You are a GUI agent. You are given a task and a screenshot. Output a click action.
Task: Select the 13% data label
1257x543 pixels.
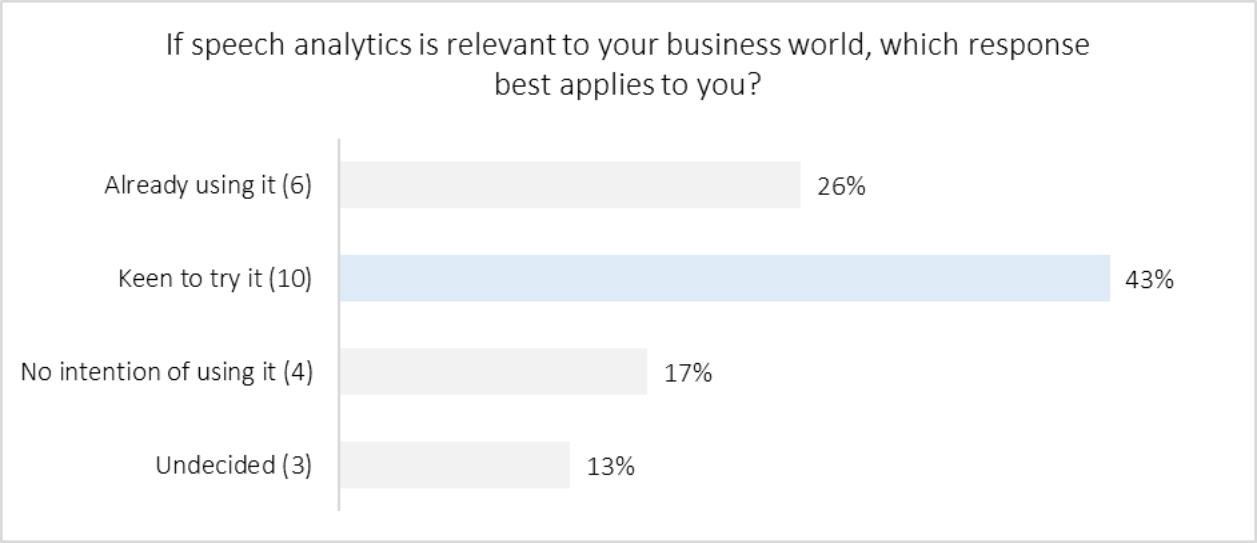610,467
